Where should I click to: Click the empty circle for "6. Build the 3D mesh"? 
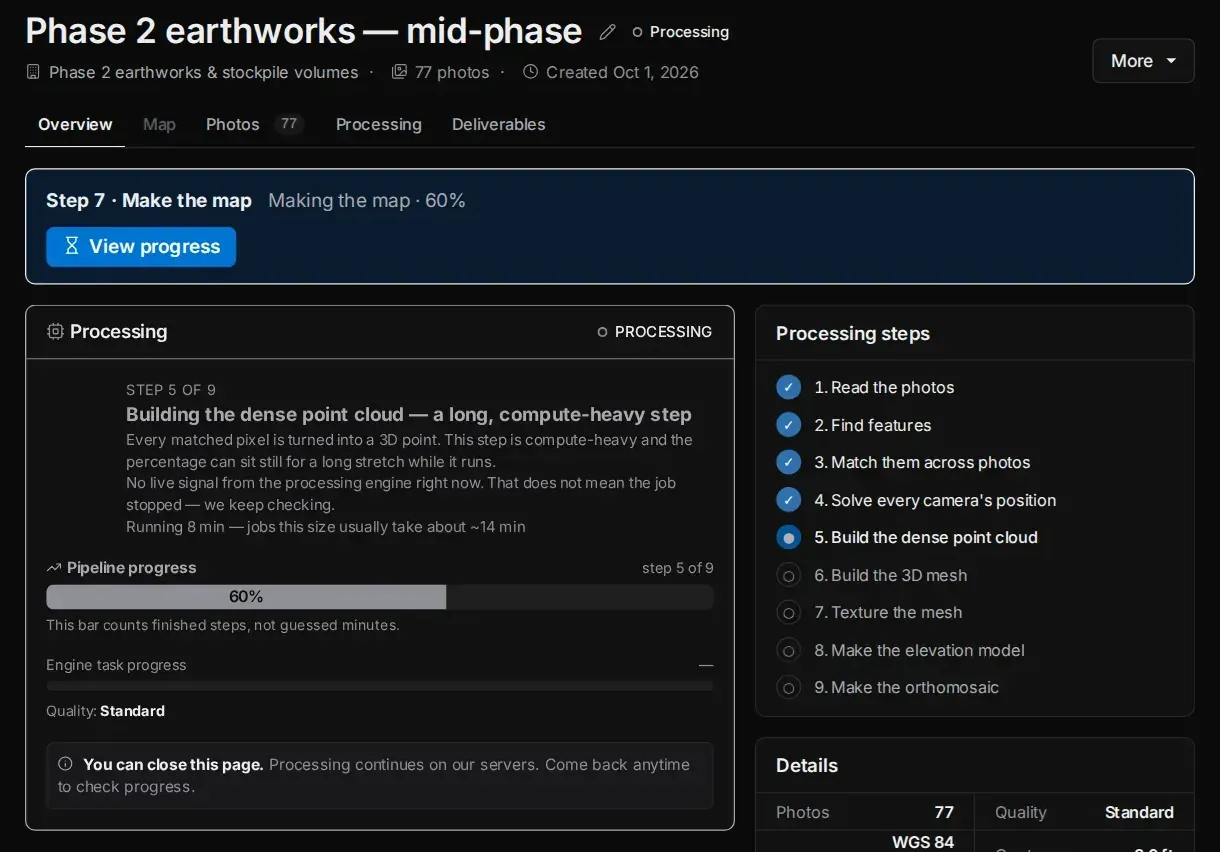tap(789, 575)
